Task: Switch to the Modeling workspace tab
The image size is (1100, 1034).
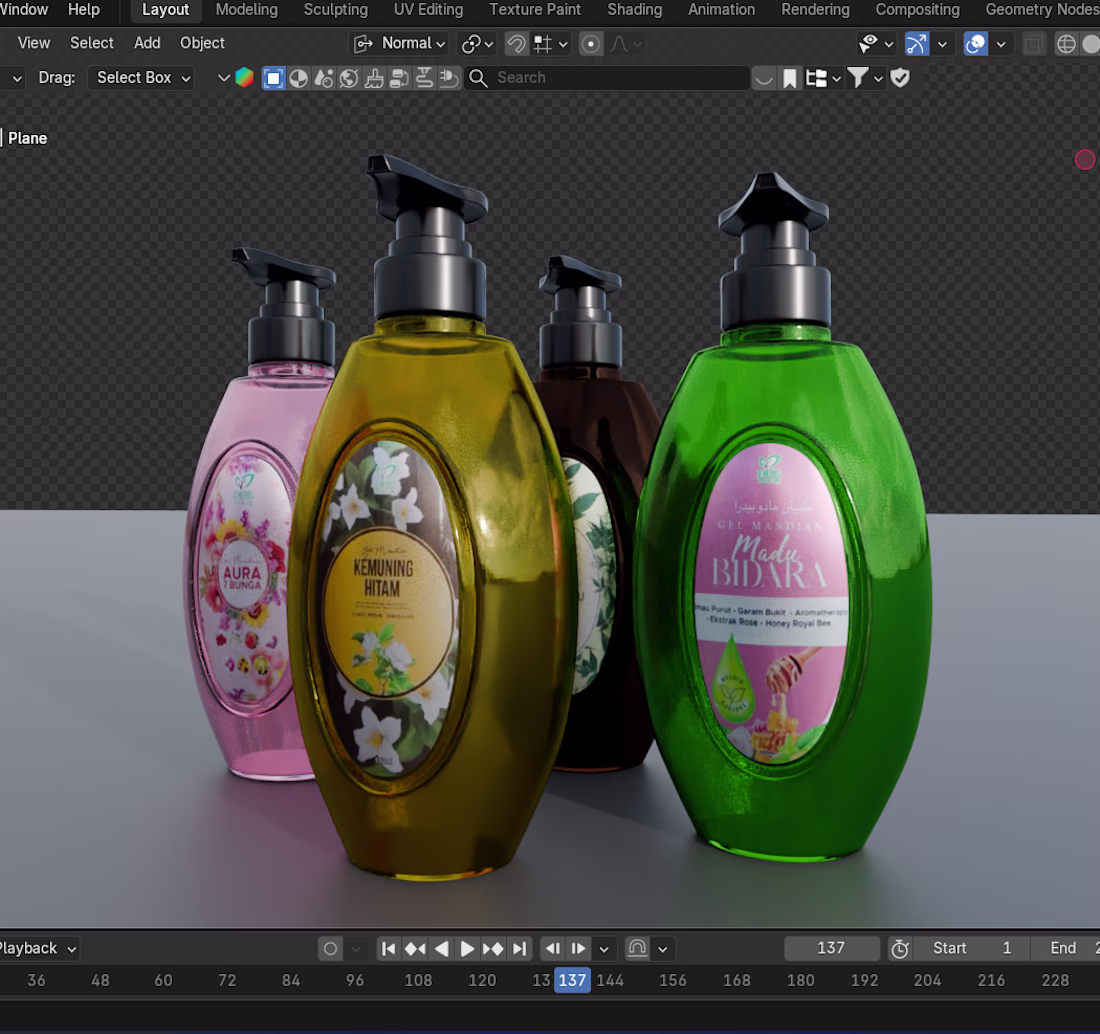Action: point(247,10)
